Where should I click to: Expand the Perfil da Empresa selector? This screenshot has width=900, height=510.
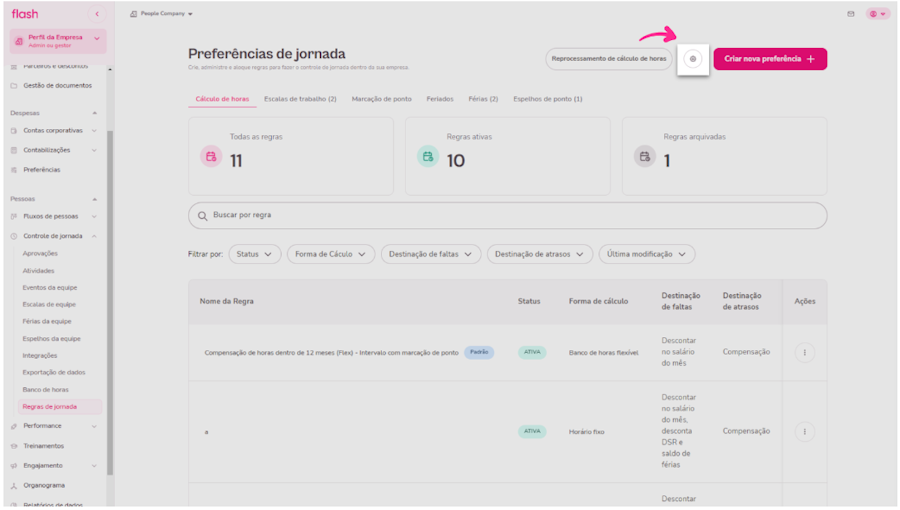tap(58, 41)
